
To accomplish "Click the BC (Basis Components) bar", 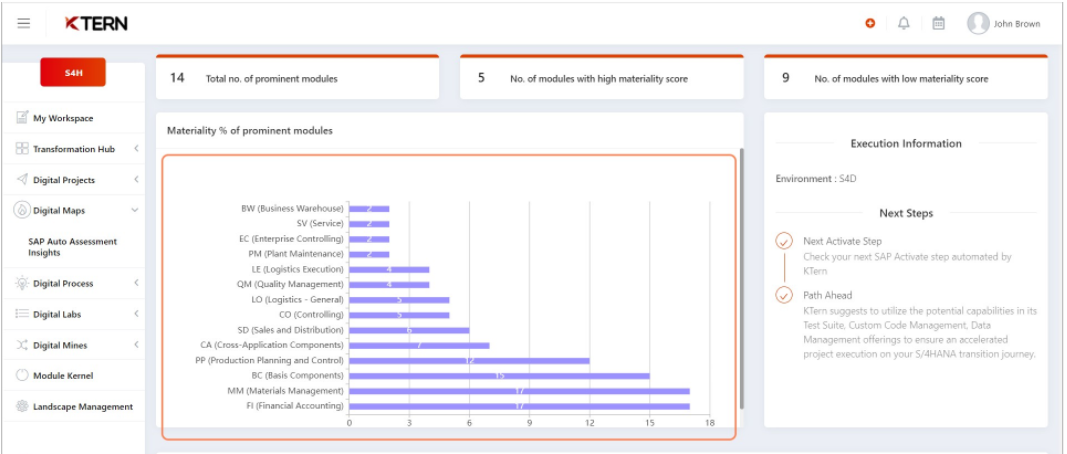I will click(x=499, y=376).
